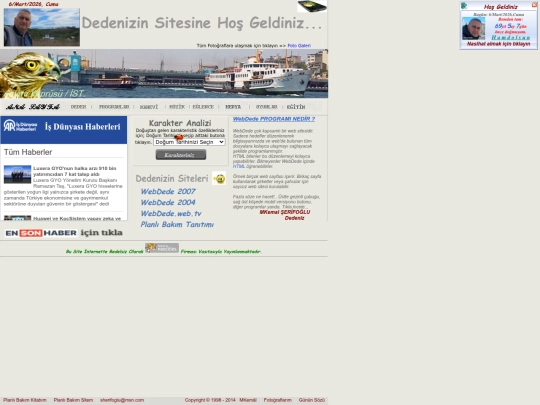The image size is (540, 405).
Task: Click the EN SON HABER banner
Action: 64,233
